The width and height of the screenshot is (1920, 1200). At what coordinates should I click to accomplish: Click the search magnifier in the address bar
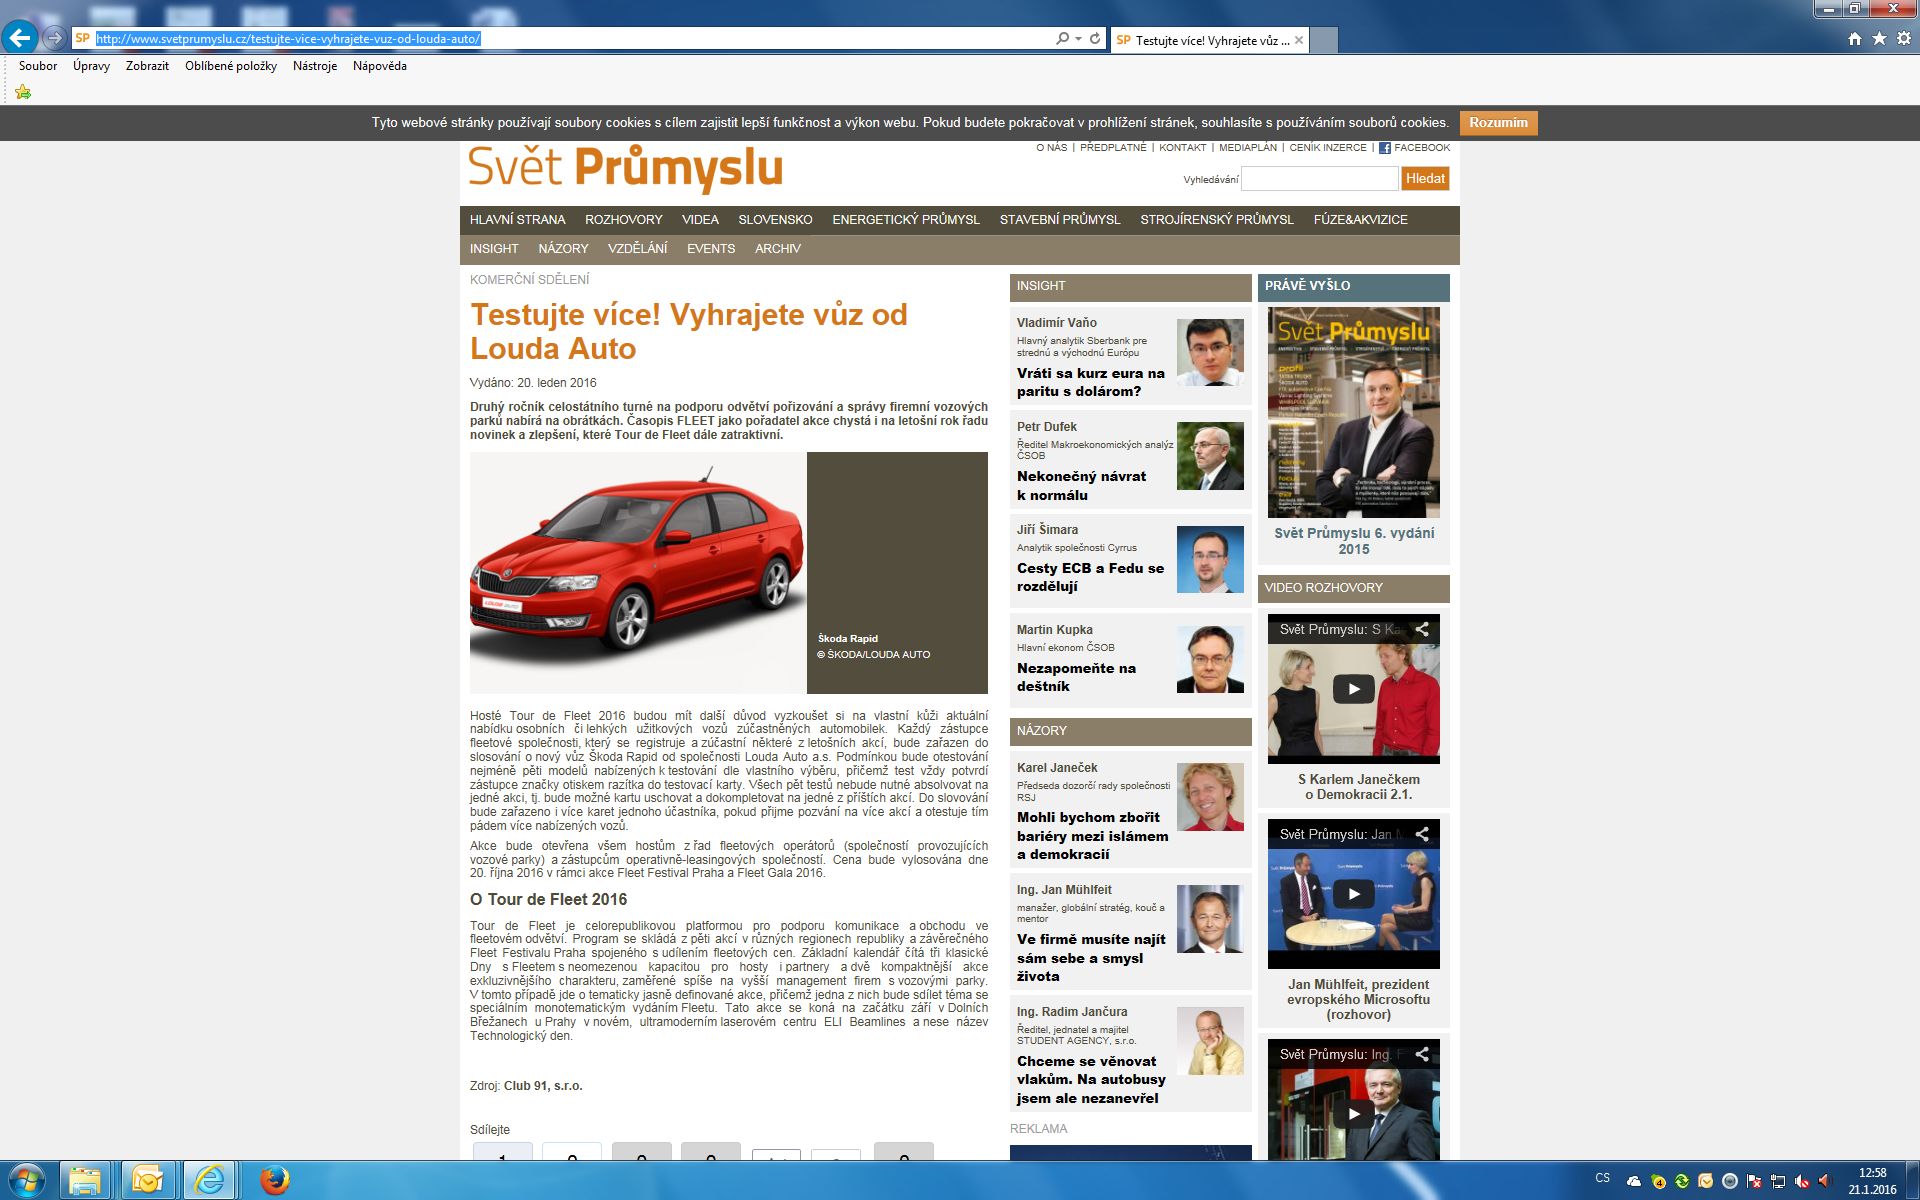click(x=1062, y=39)
